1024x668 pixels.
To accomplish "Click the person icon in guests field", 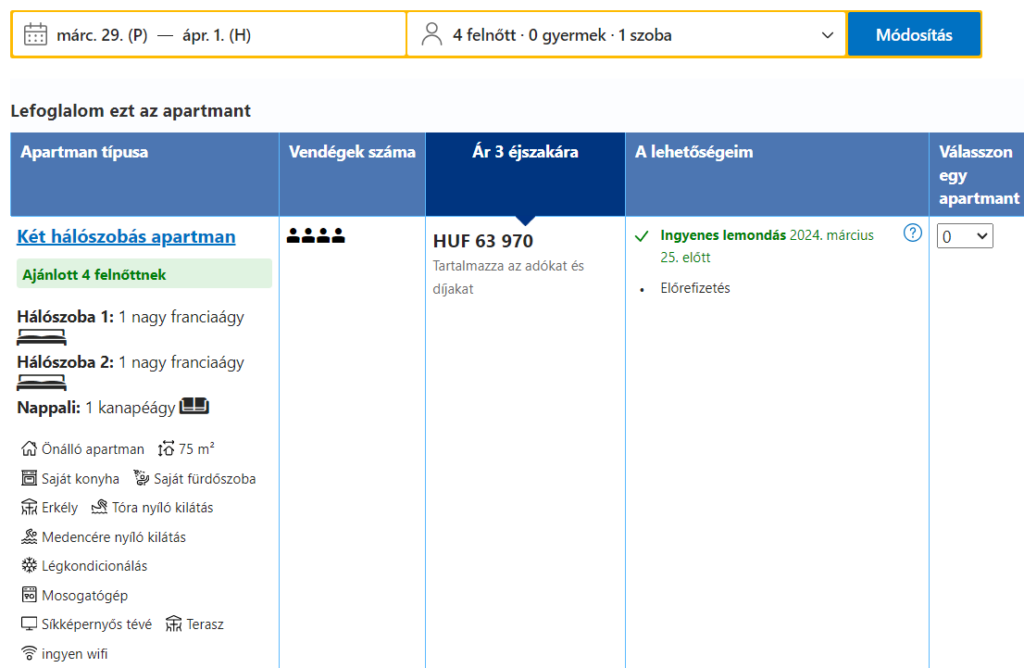I will (x=432, y=34).
